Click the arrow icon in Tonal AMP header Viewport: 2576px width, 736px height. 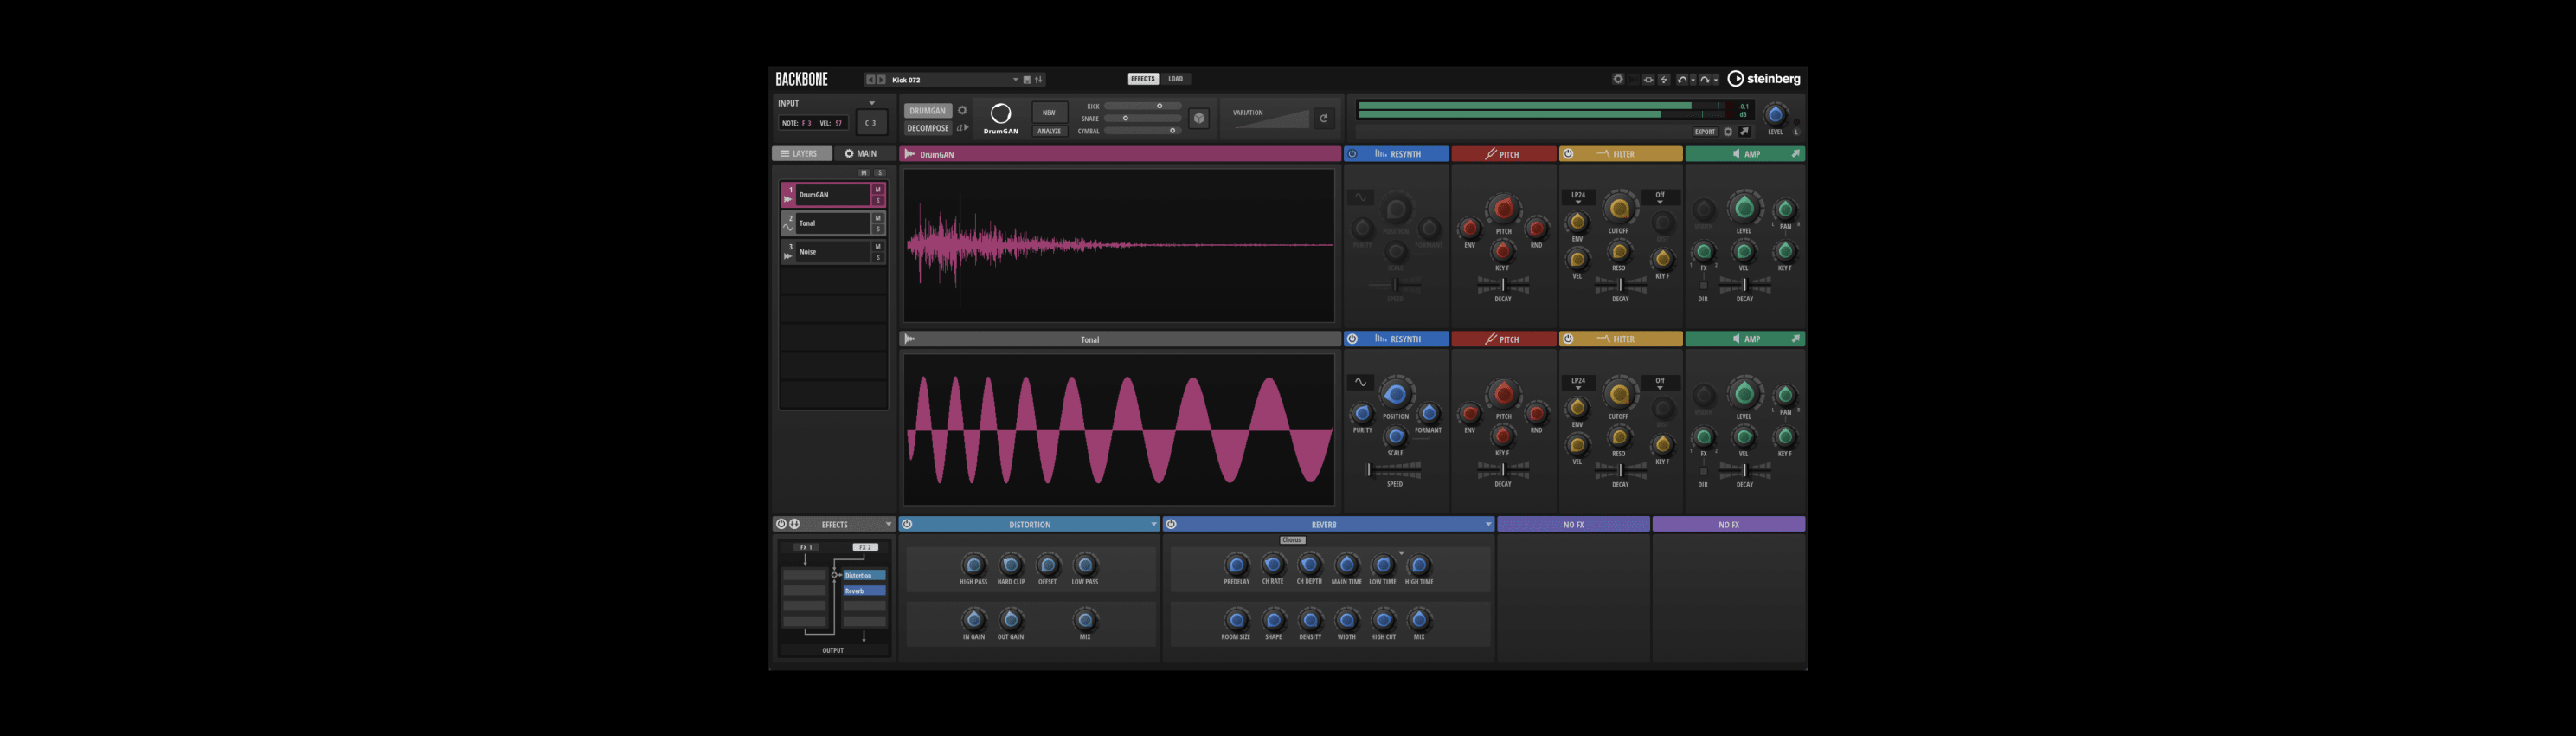click(x=1796, y=339)
